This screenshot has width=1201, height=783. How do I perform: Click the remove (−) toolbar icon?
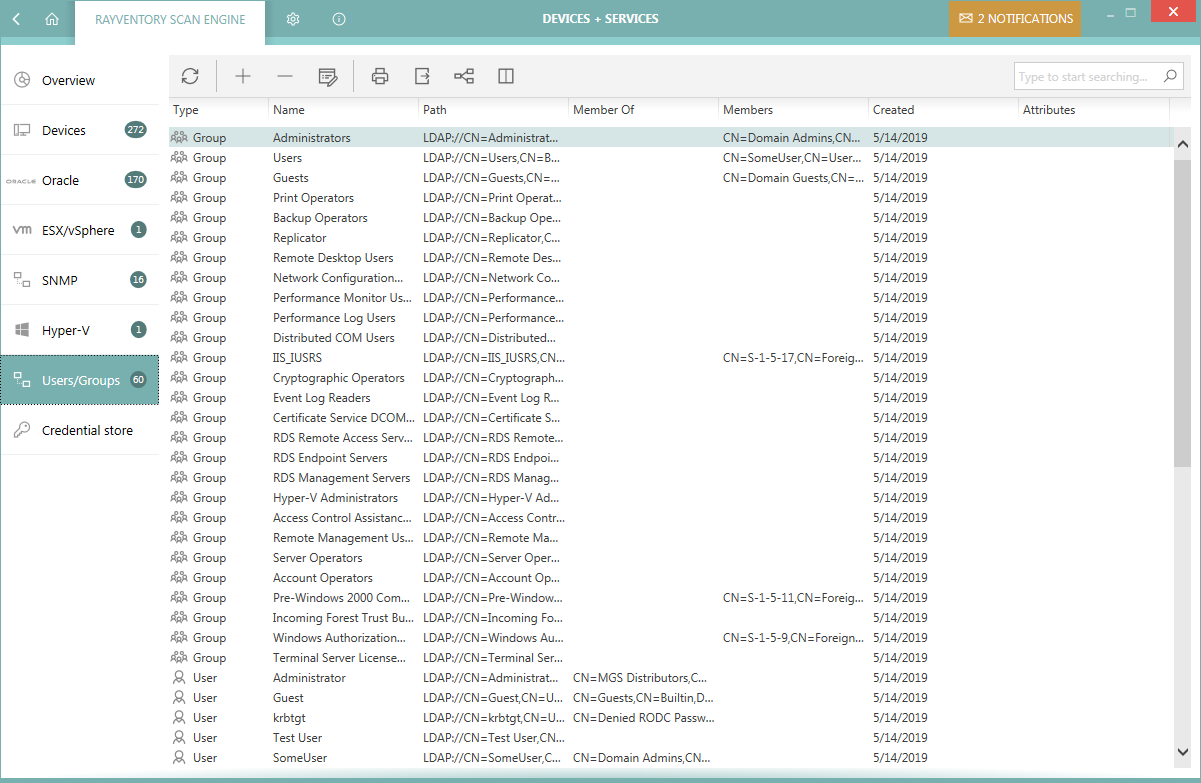284,75
